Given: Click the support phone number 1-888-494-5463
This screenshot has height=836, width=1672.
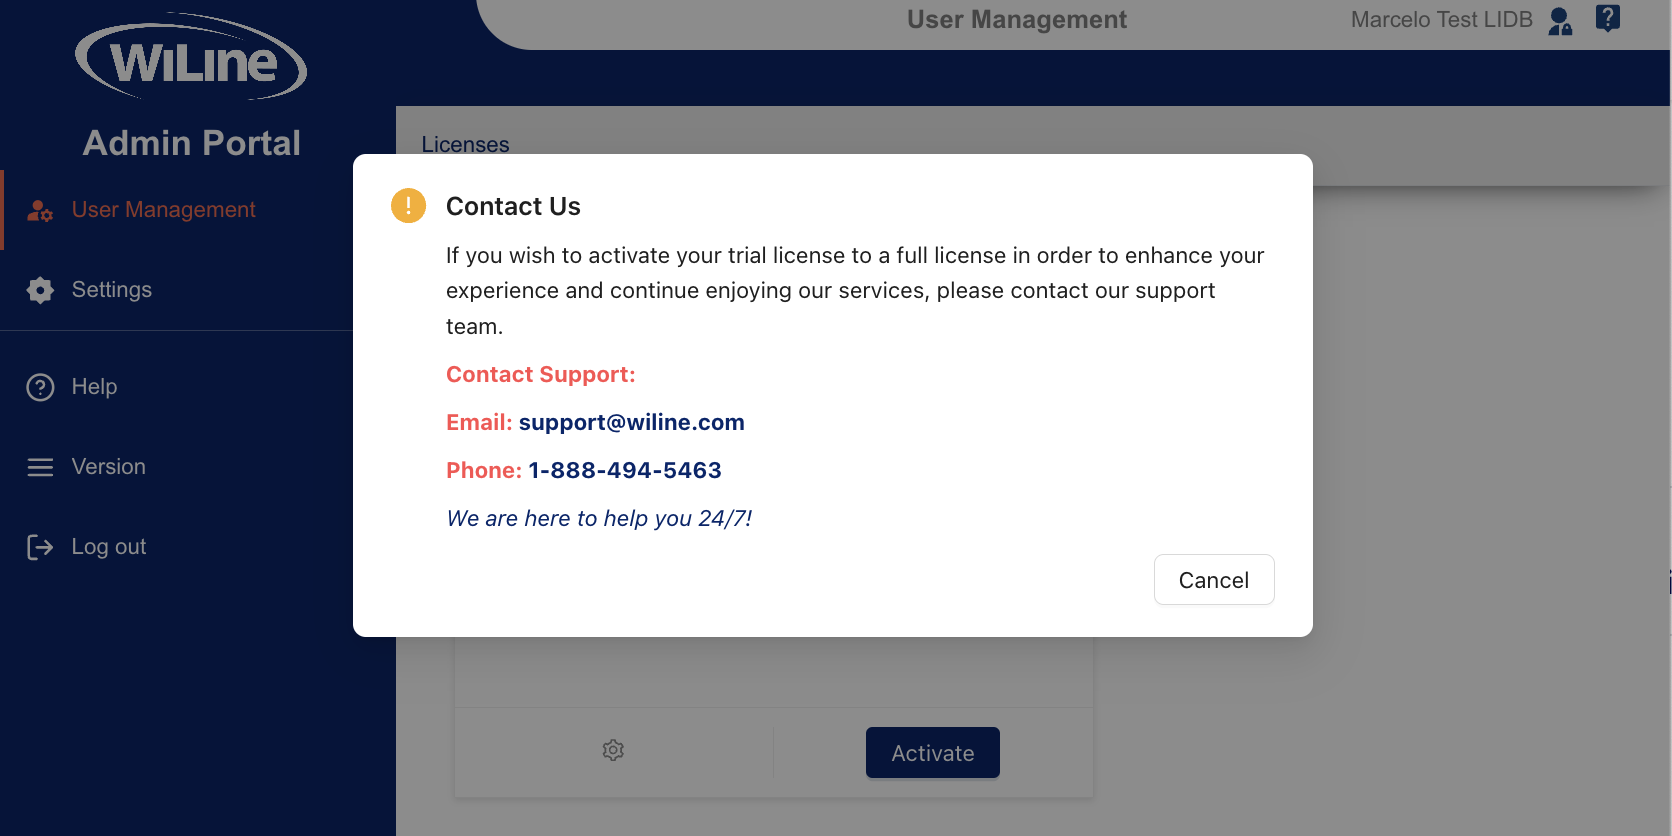Looking at the screenshot, I should coord(625,470).
